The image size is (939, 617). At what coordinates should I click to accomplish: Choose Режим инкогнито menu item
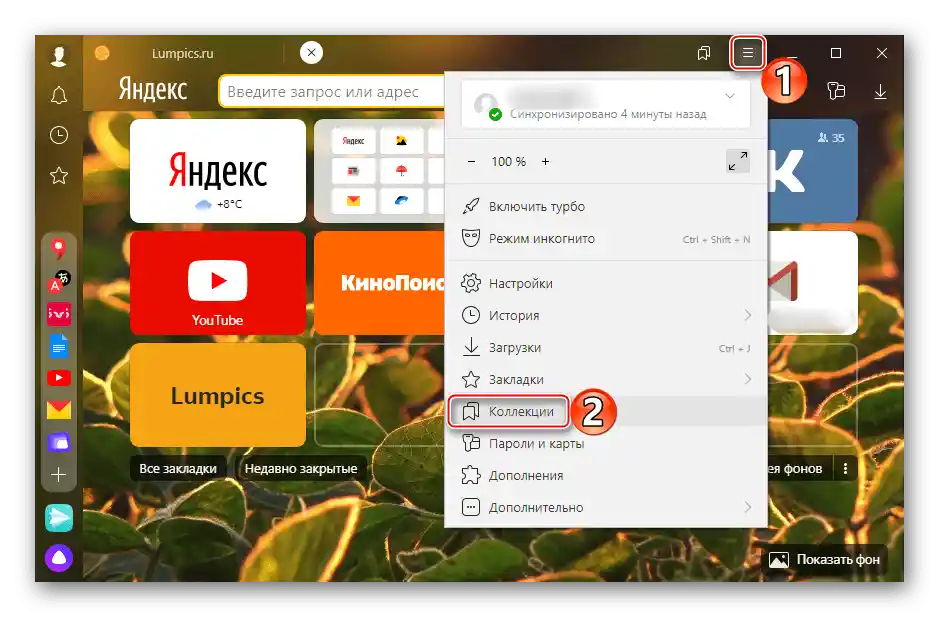coord(606,238)
